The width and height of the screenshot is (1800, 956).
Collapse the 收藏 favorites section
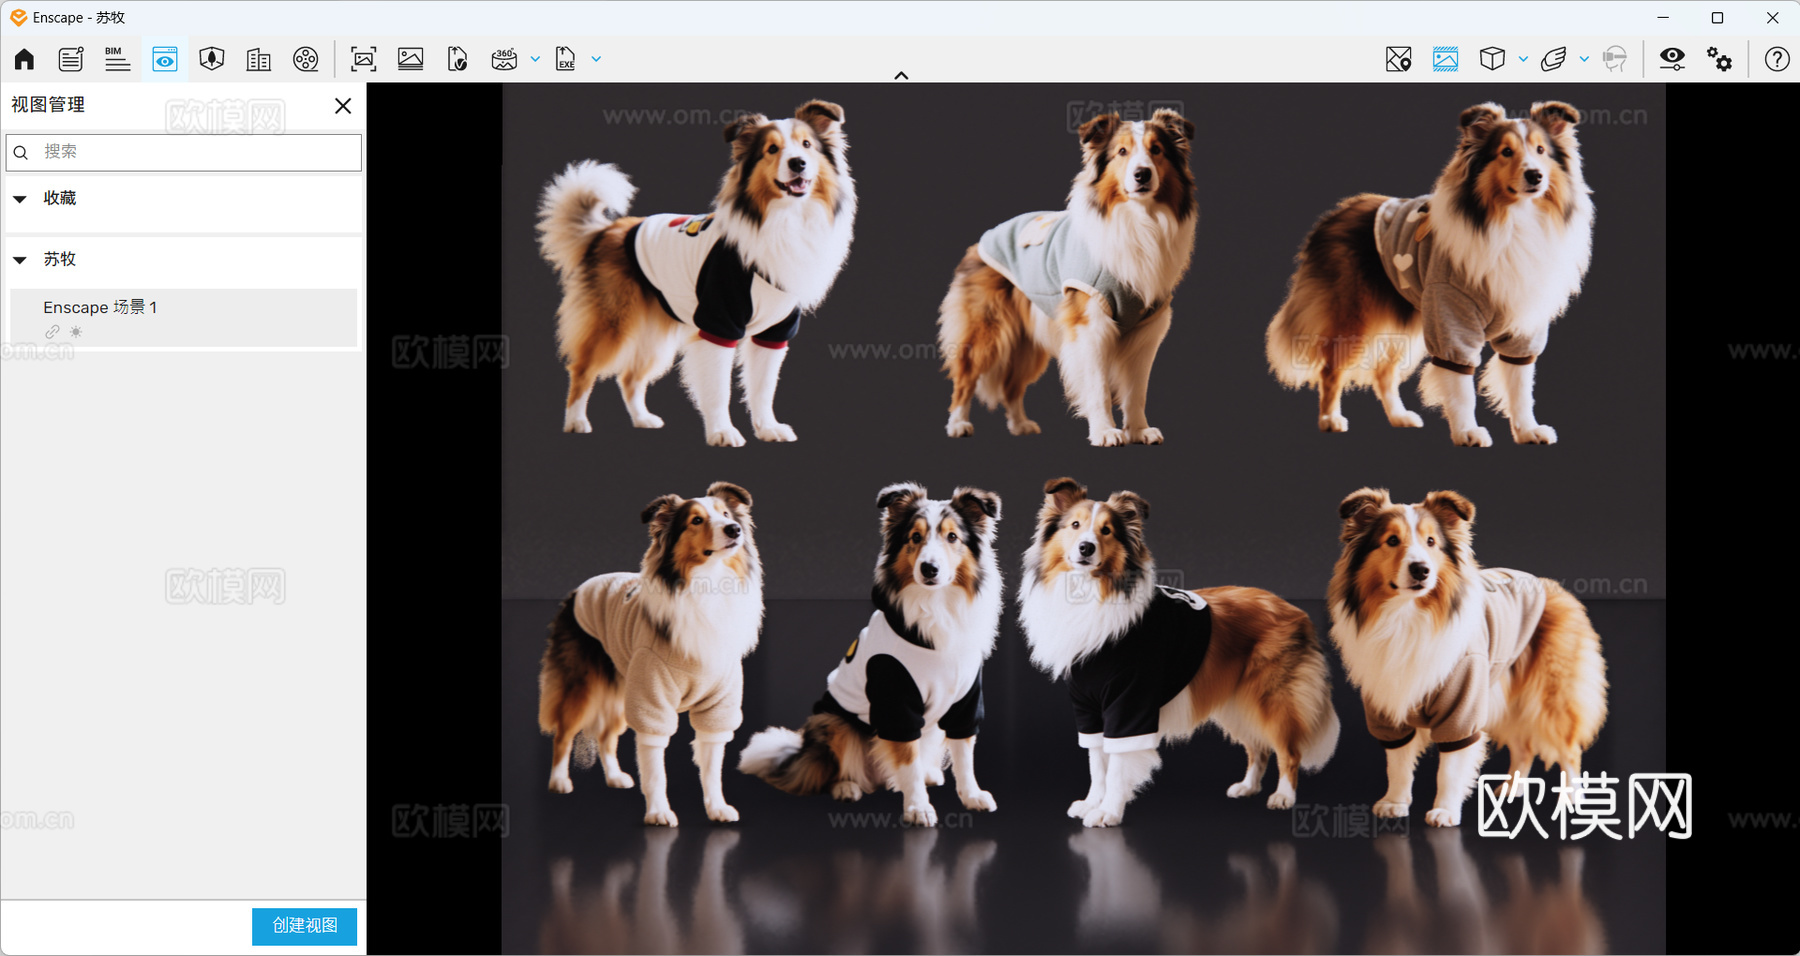20,199
